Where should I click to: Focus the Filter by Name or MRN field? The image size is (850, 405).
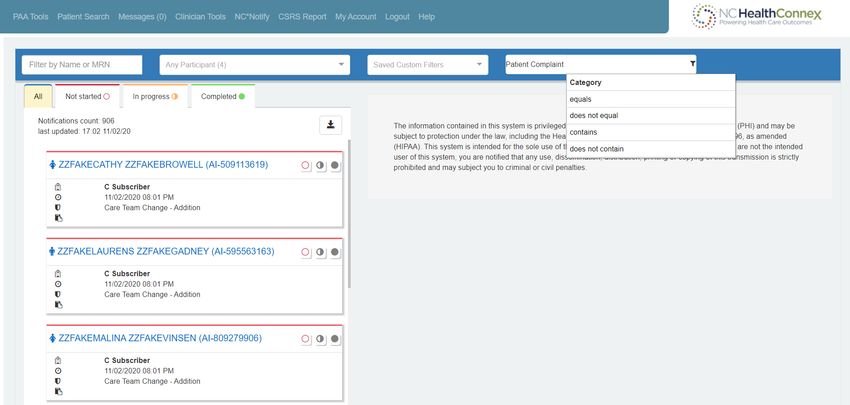(82, 65)
